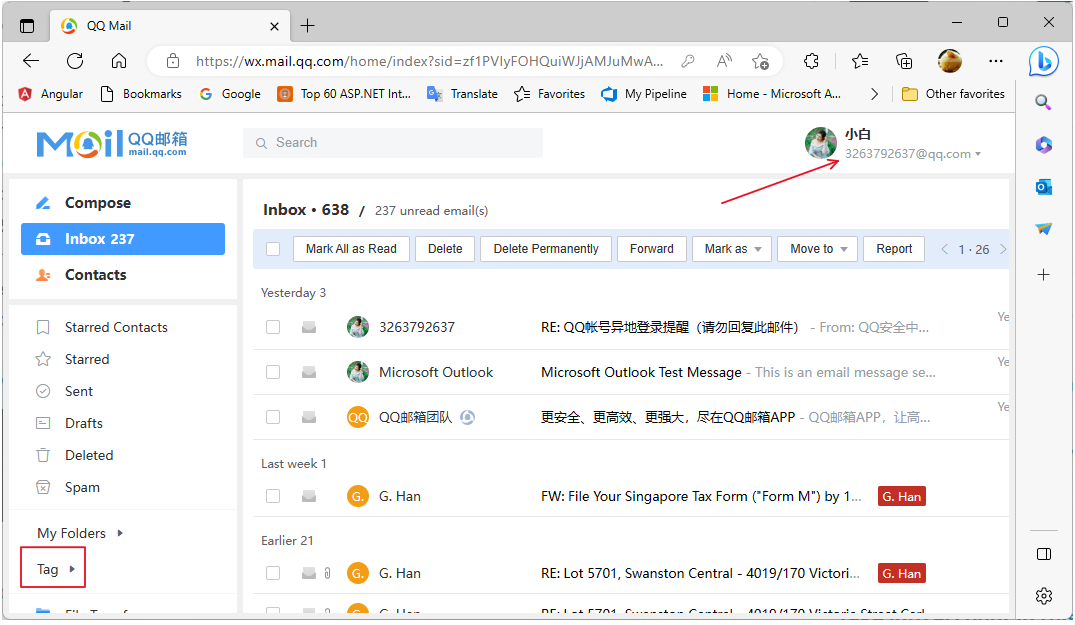The height and width of the screenshot is (625, 1075).
Task: Open the Drafts folder
Action: (83, 422)
